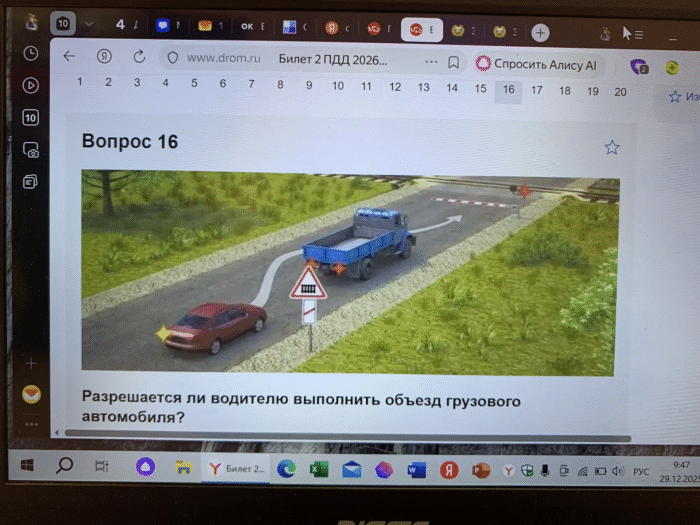Open PowerPoint from the taskbar
The height and width of the screenshot is (525, 700).
pos(481,471)
